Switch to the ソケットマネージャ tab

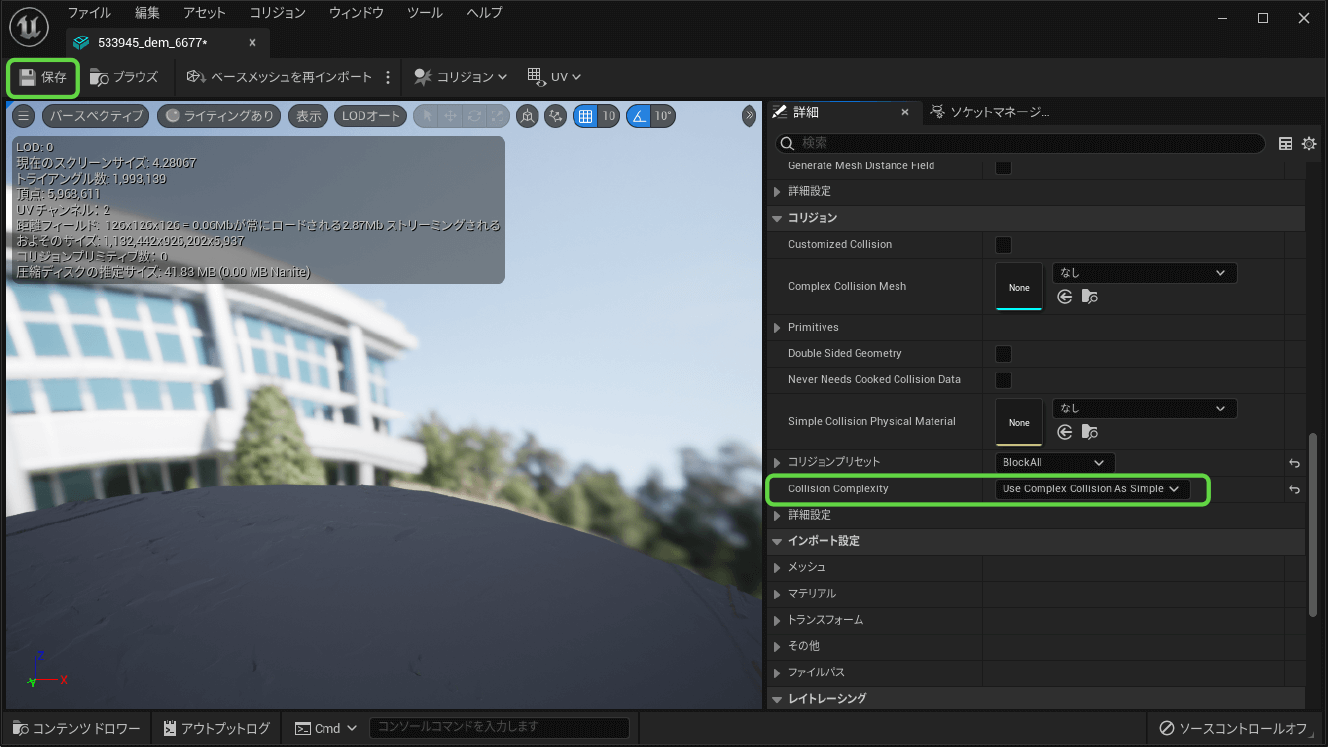(990, 112)
